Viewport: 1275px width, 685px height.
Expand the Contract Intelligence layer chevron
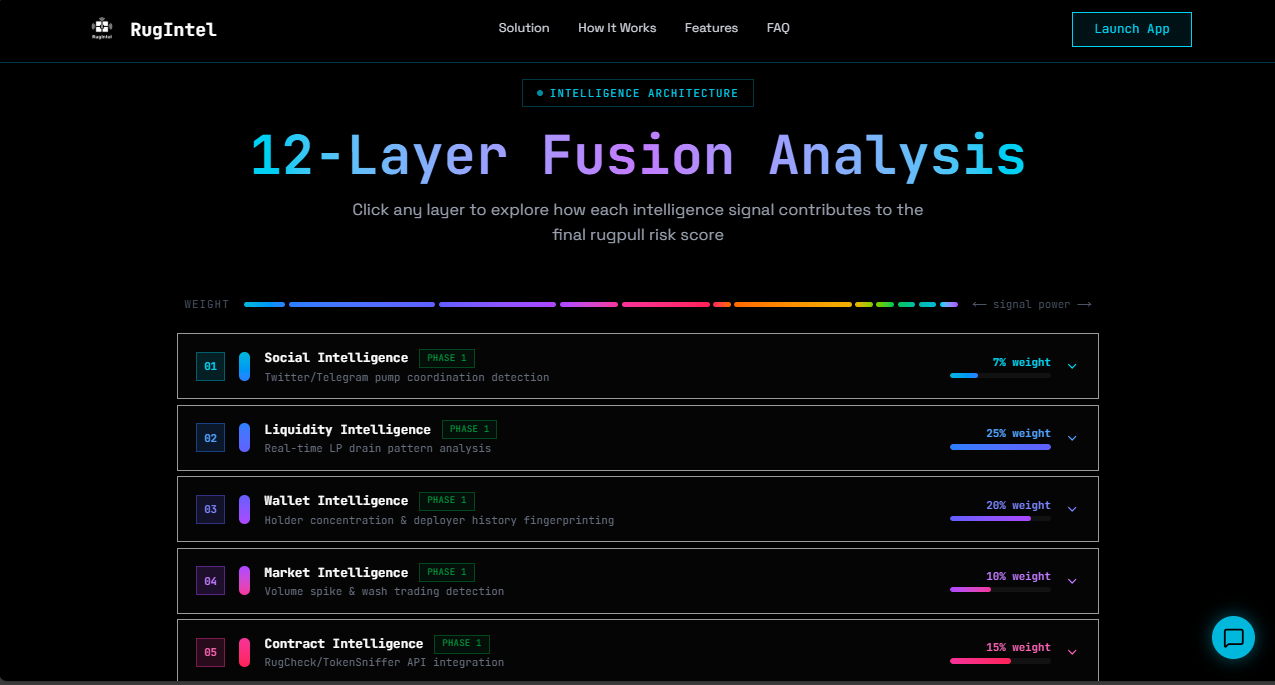1072,652
